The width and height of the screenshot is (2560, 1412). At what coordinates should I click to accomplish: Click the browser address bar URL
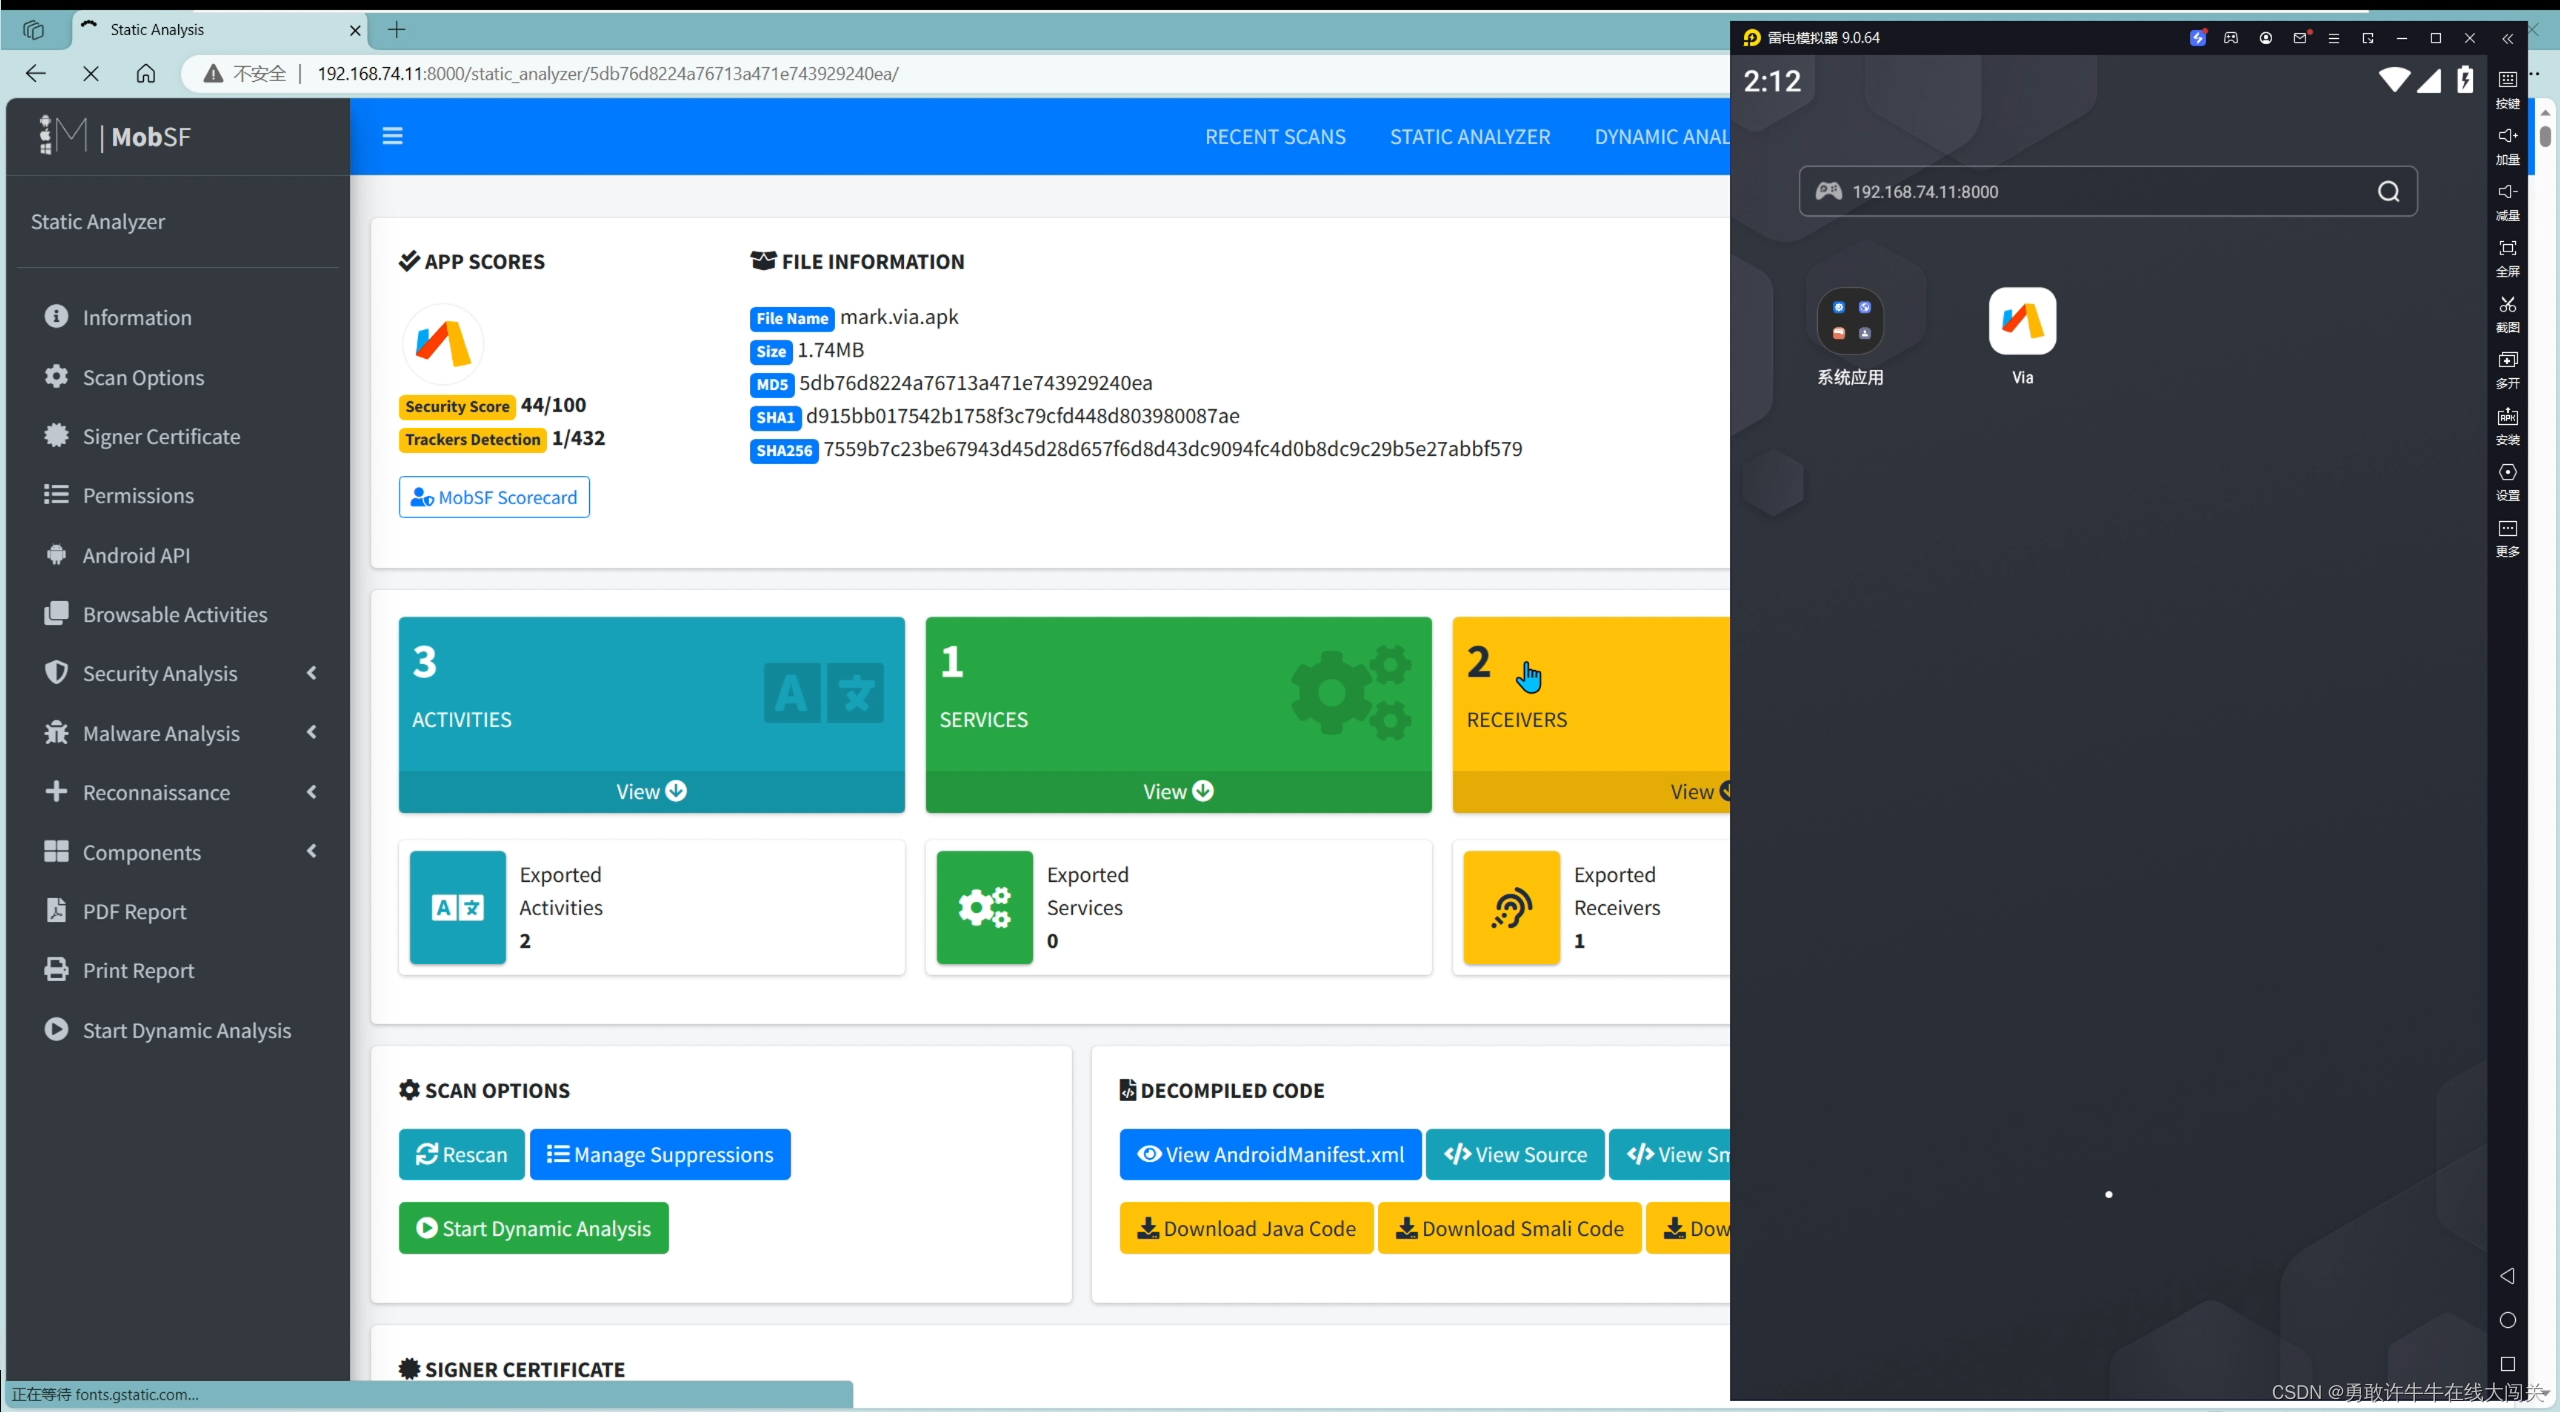click(x=608, y=73)
